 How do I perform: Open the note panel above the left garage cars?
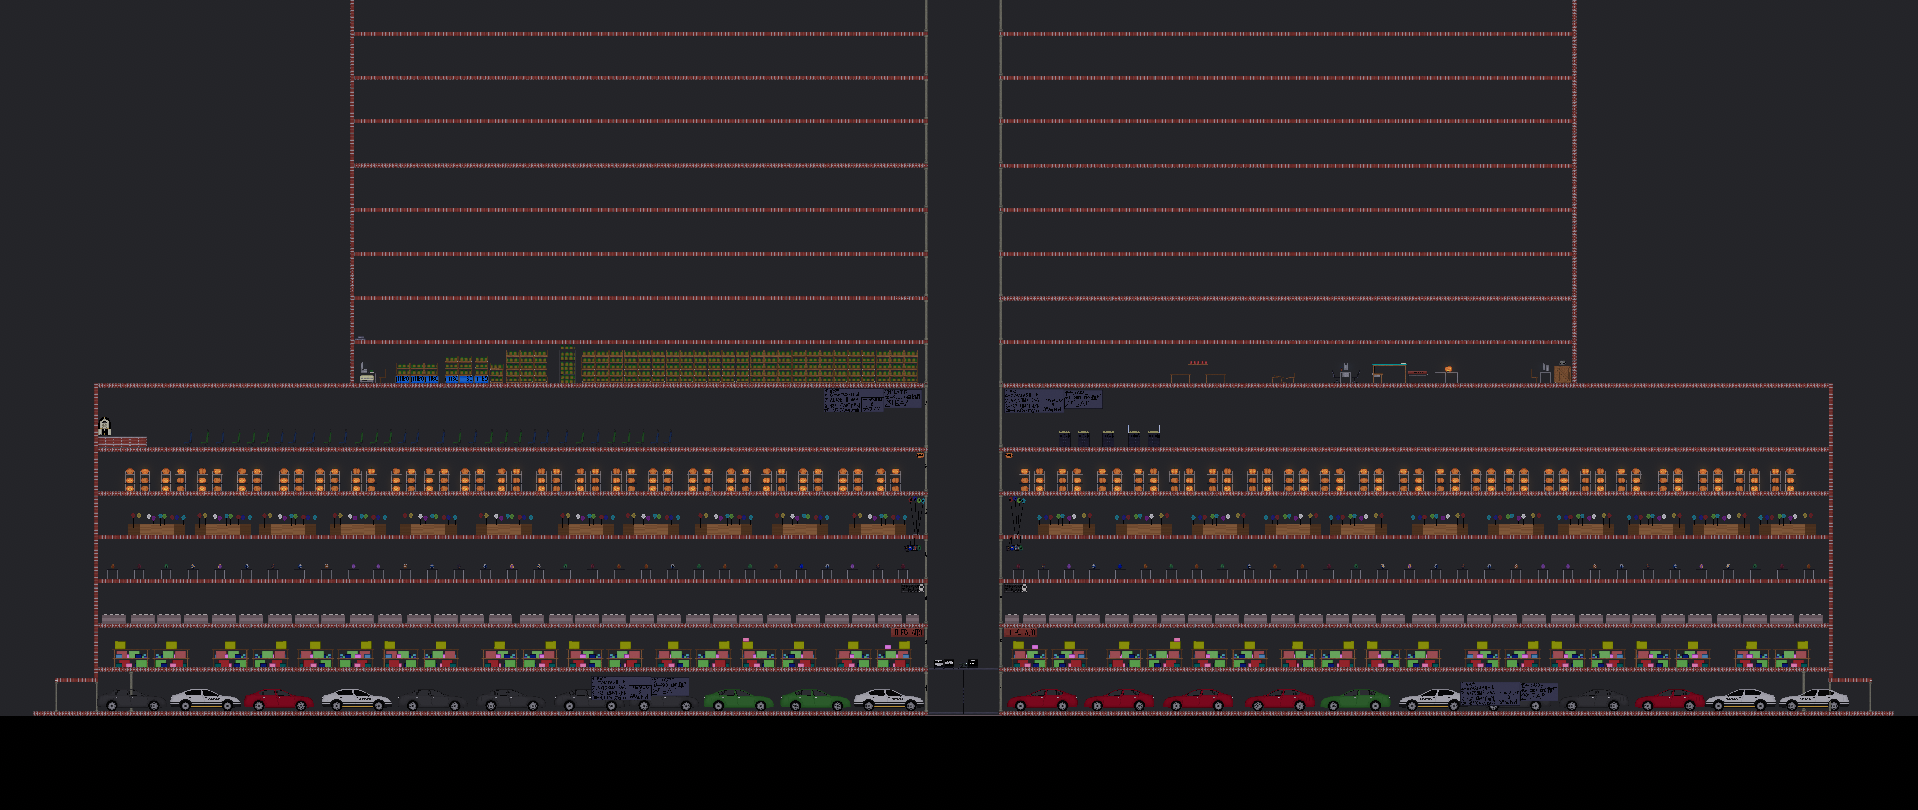coord(640,688)
